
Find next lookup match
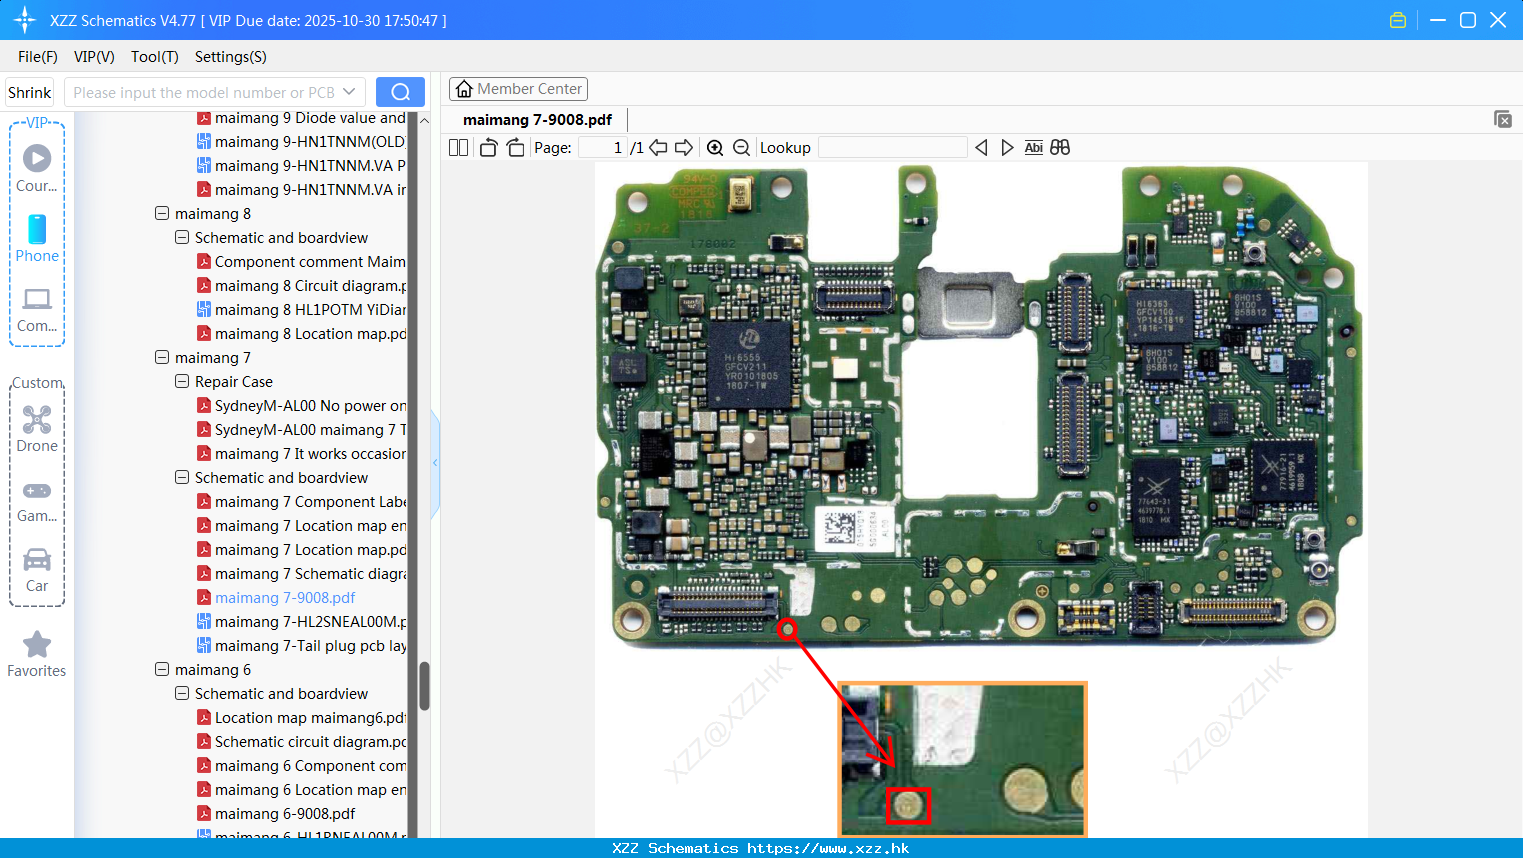(x=1007, y=147)
